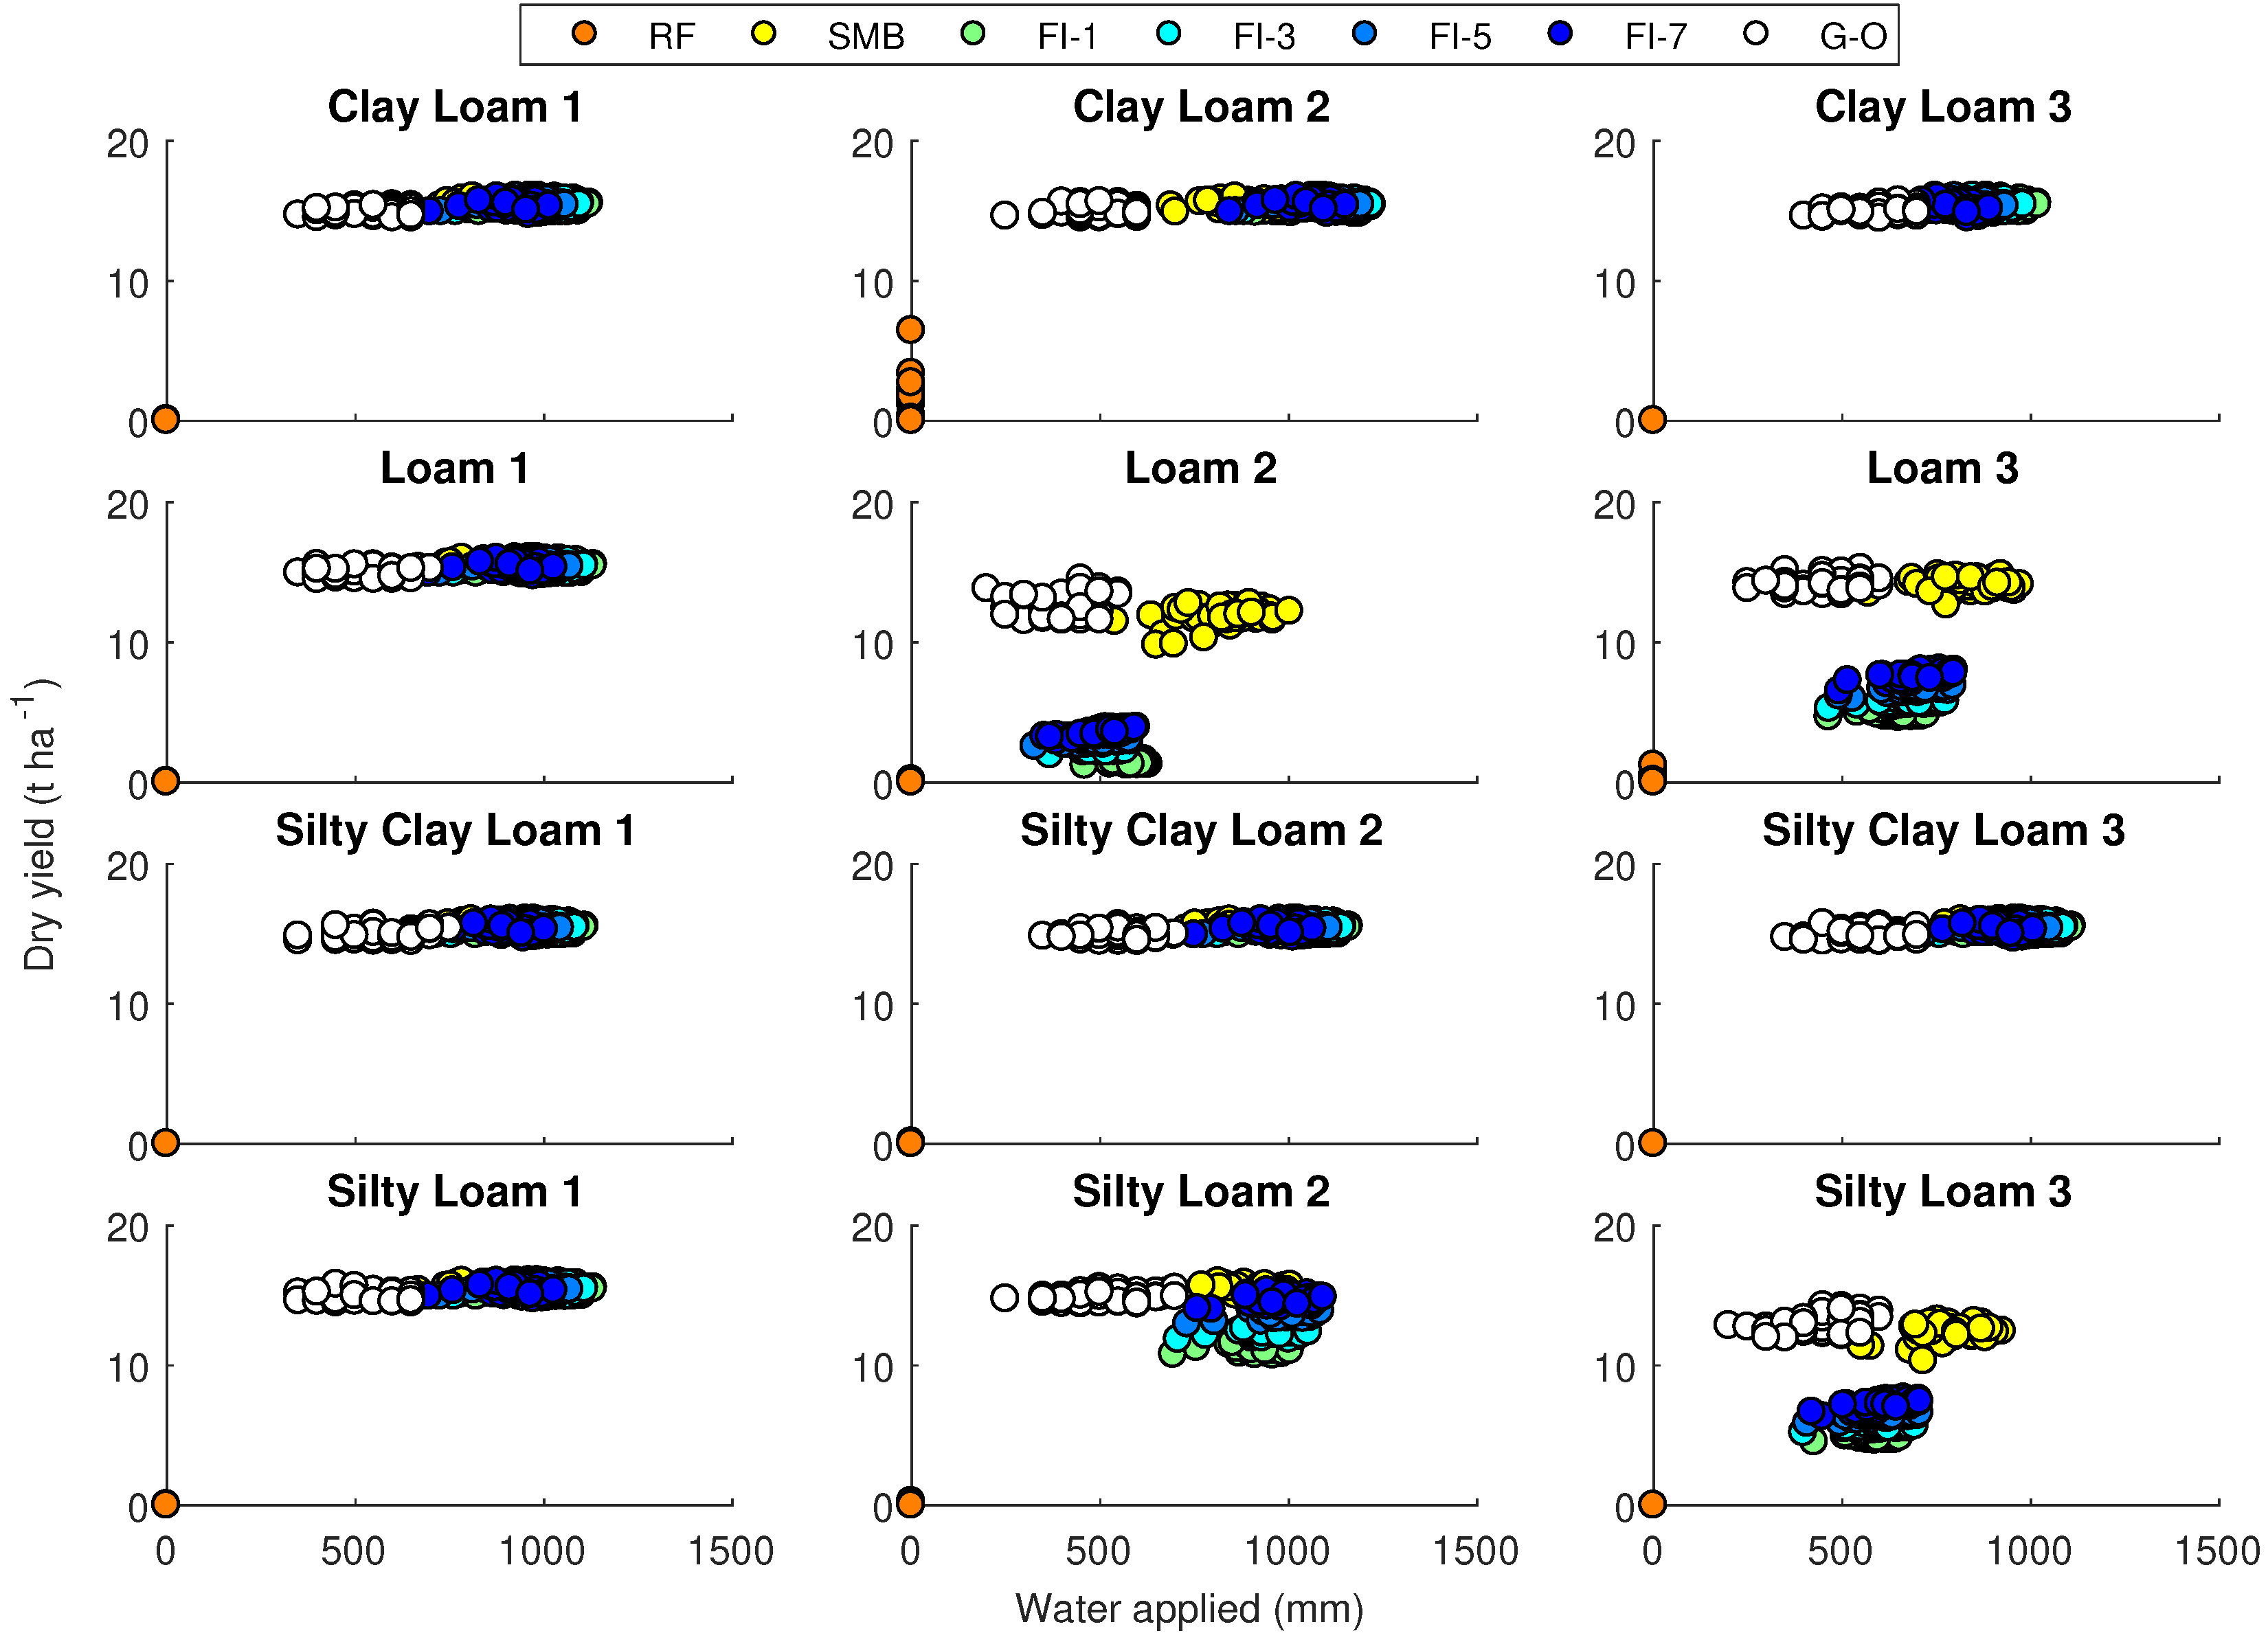Click the cyan FI-3 legend marker
The image size is (2268, 1642).
click(x=1168, y=33)
